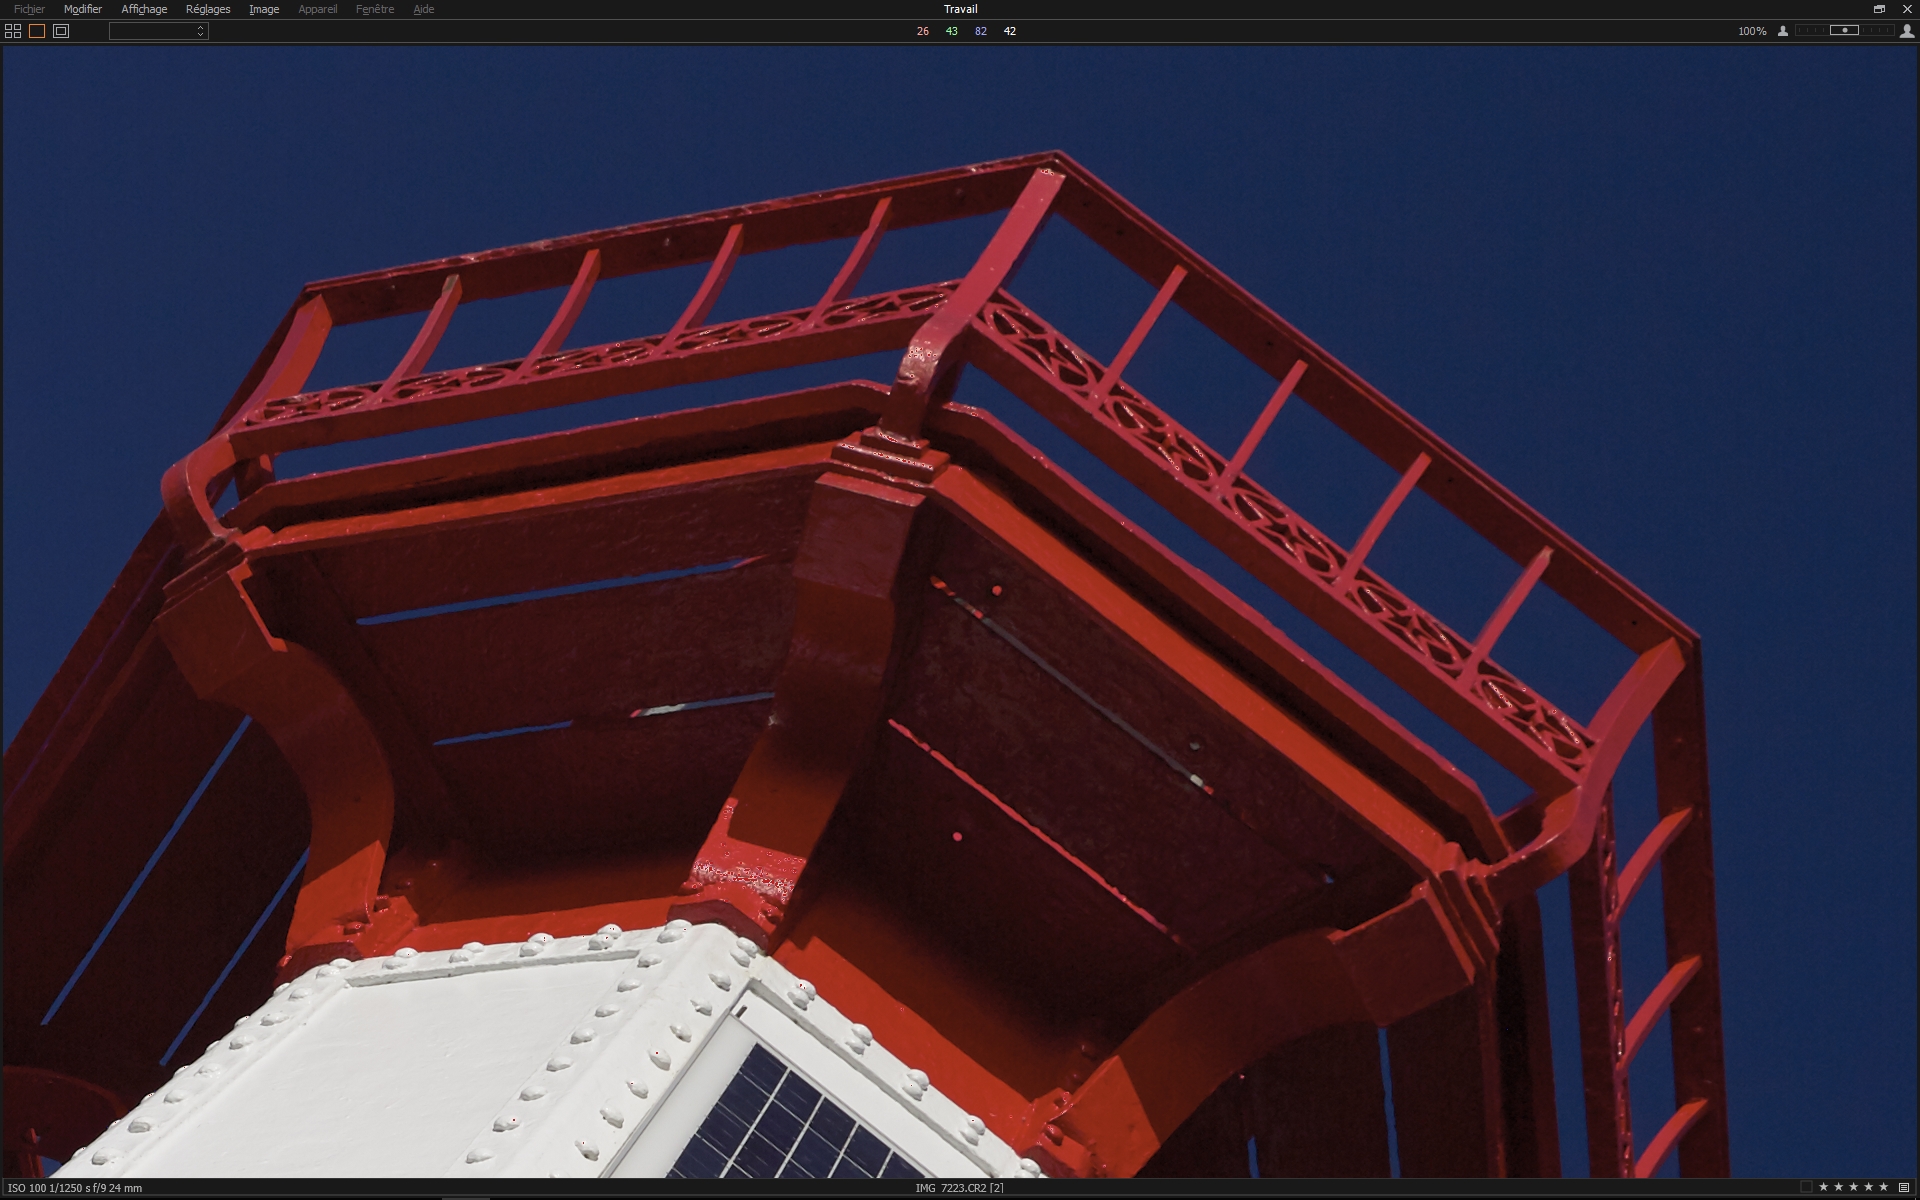Close the application window
1920x1200 pixels.
coord(1906,9)
